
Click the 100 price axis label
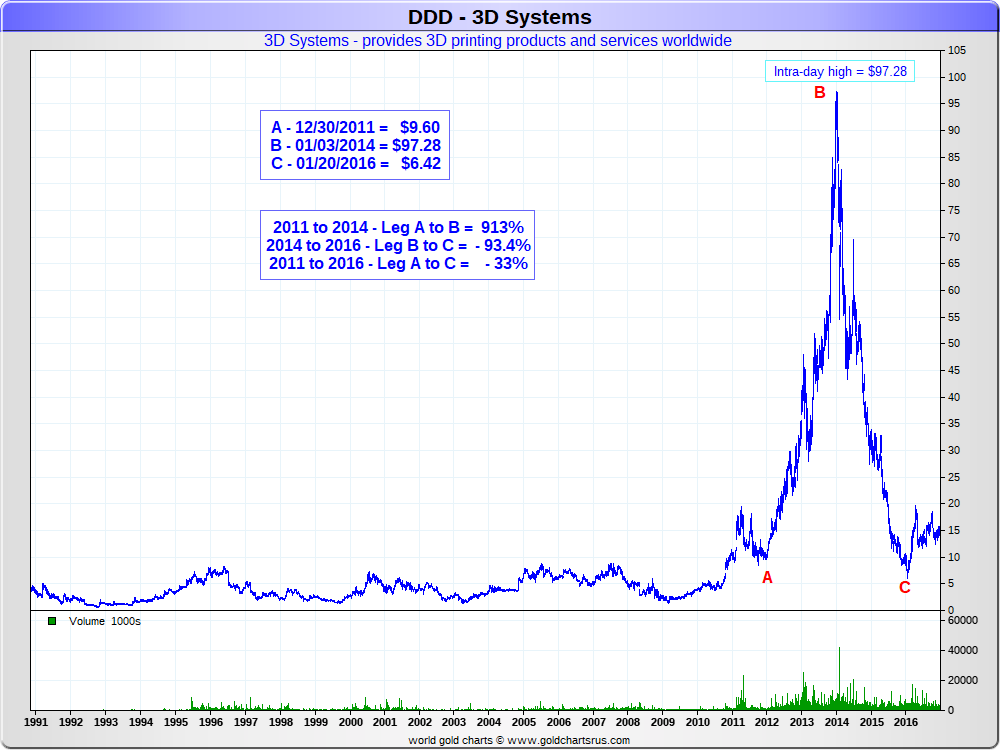(957, 77)
